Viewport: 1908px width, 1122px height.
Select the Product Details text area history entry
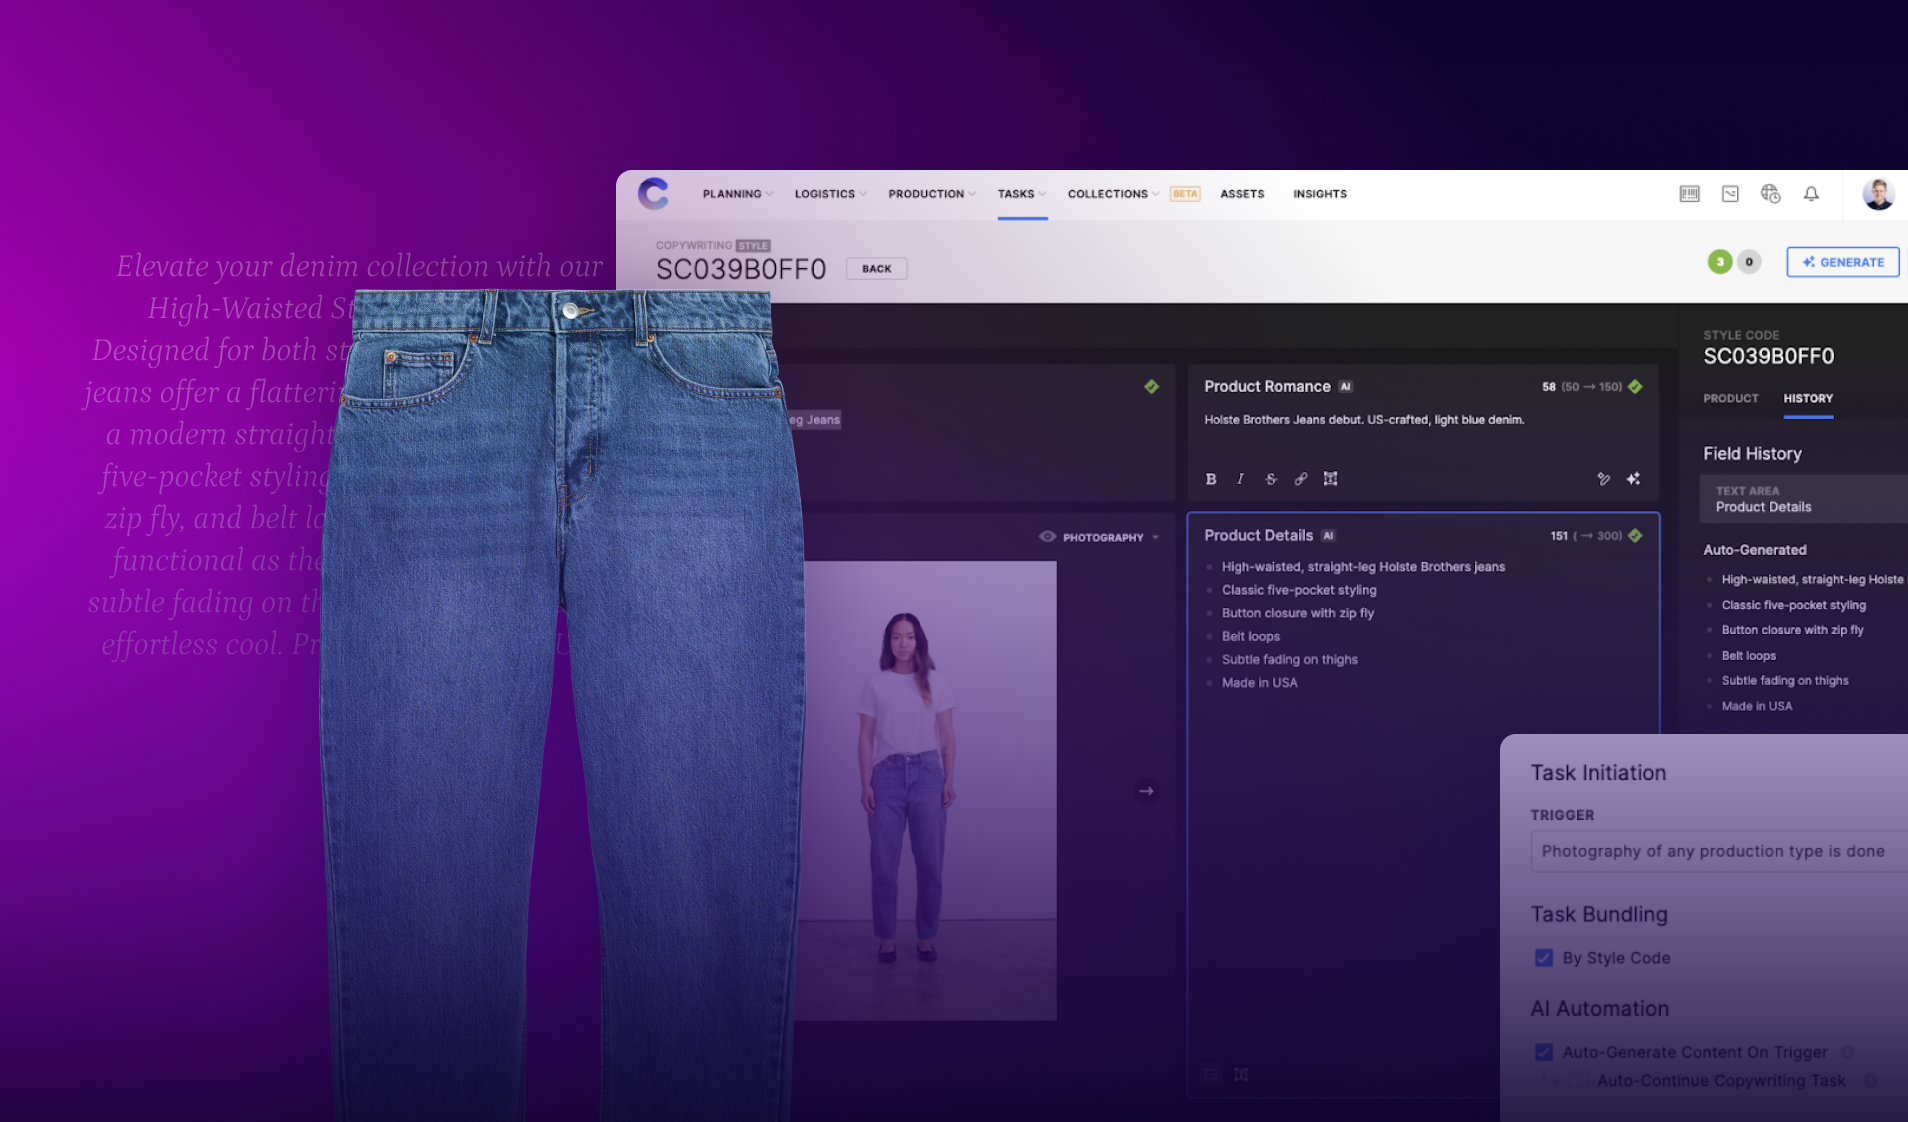[1803, 499]
